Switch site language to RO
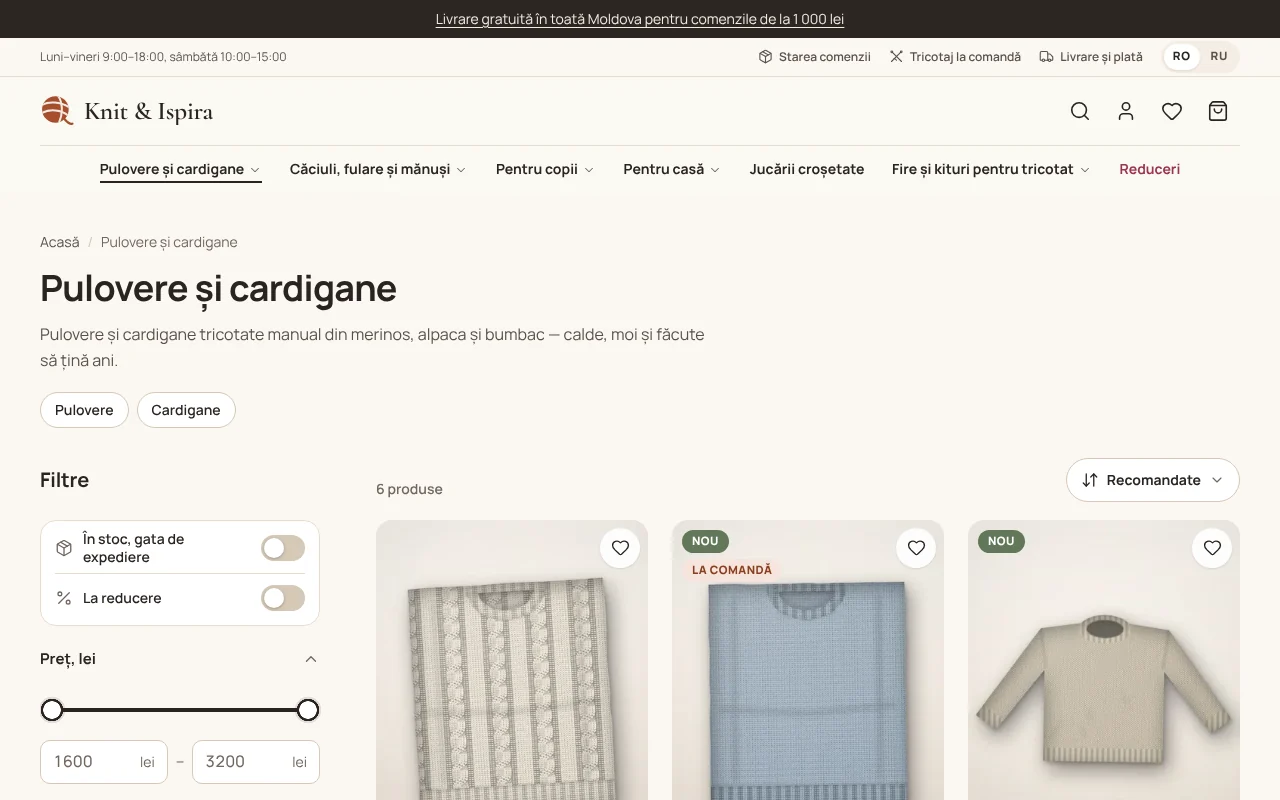The width and height of the screenshot is (1280, 800). [x=1181, y=57]
